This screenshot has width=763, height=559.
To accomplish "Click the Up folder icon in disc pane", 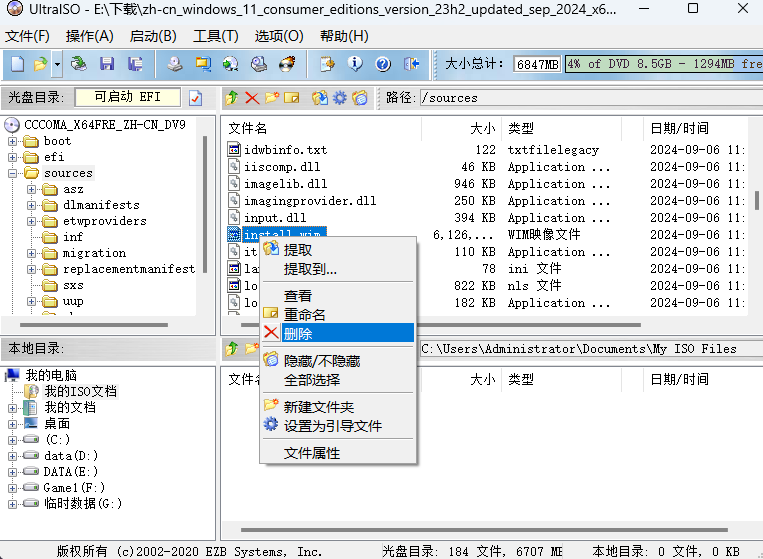I will tap(232, 98).
